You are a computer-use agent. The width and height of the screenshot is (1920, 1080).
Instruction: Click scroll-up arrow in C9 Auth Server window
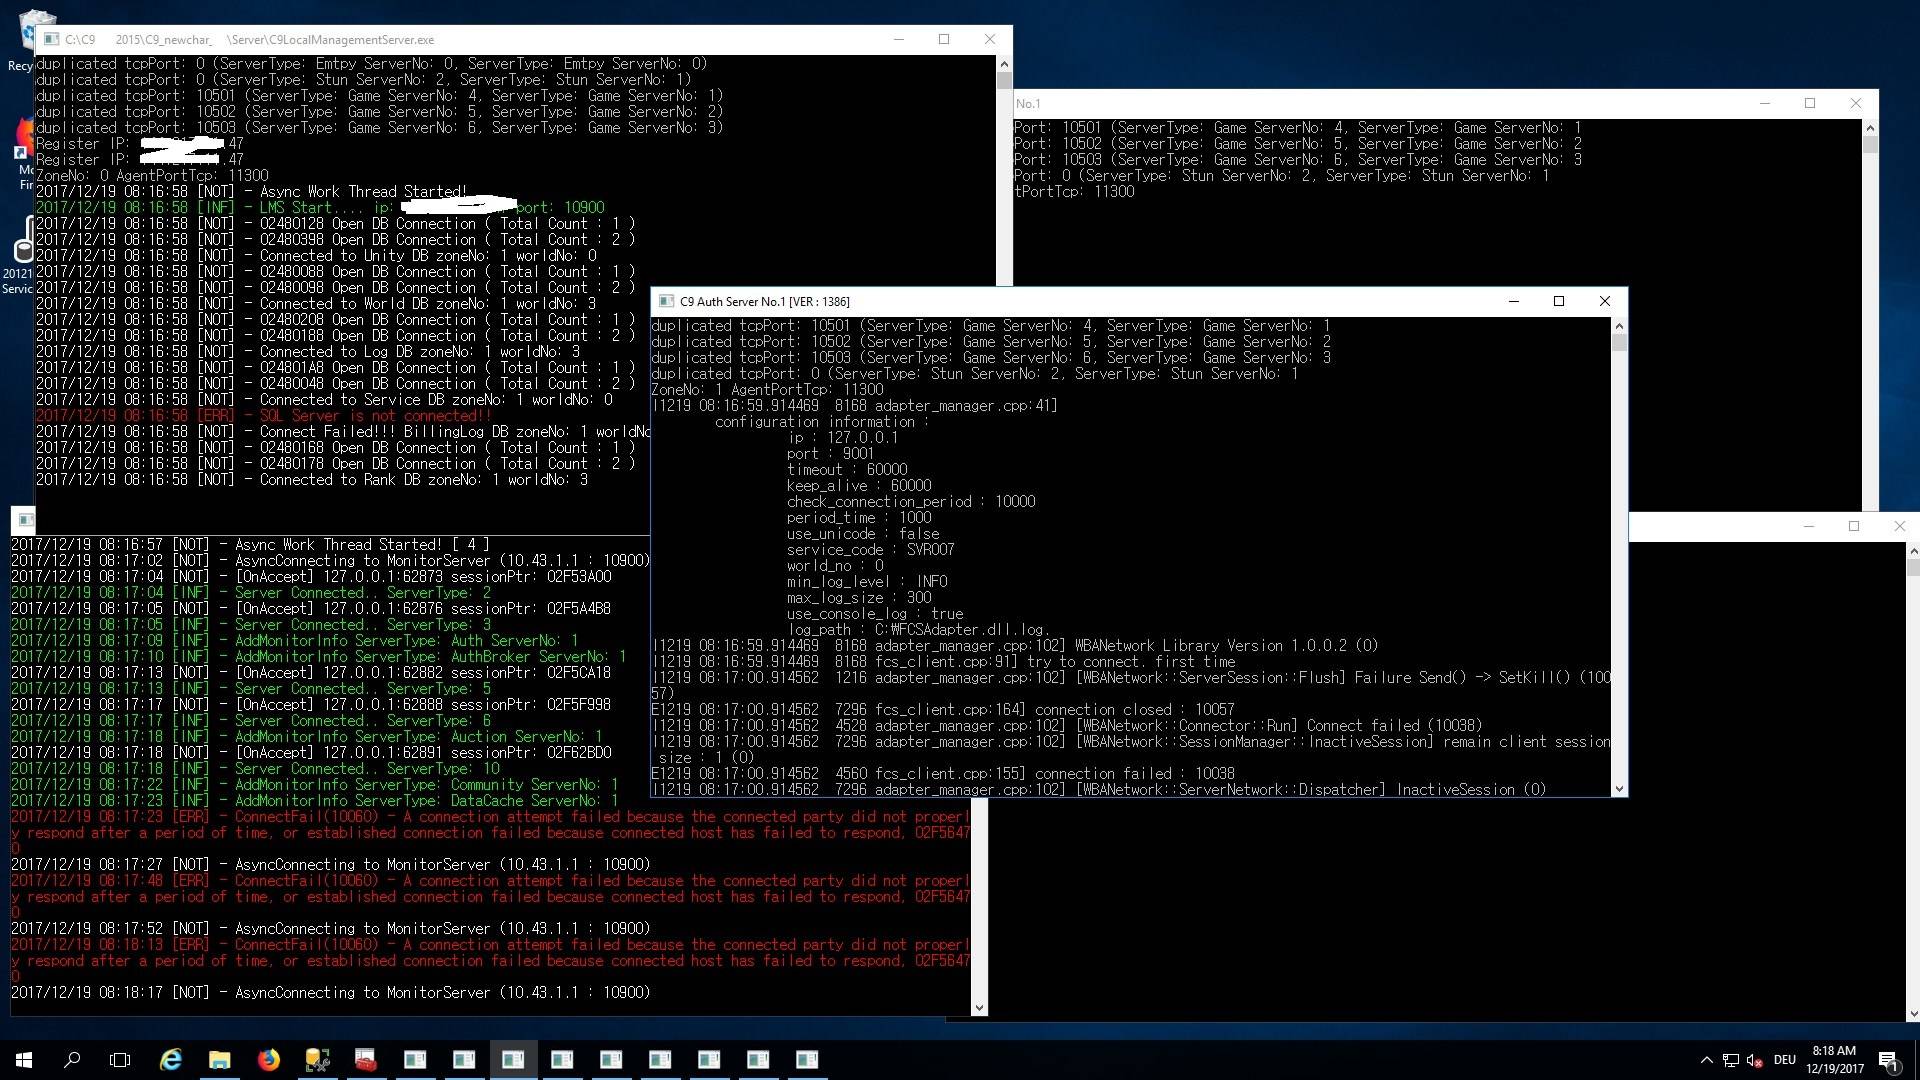pyautogui.click(x=1619, y=326)
